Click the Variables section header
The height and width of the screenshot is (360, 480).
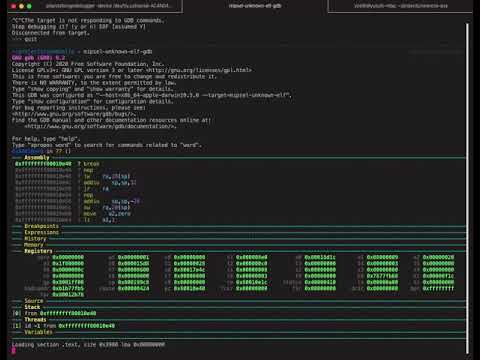click(x=38, y=332)
